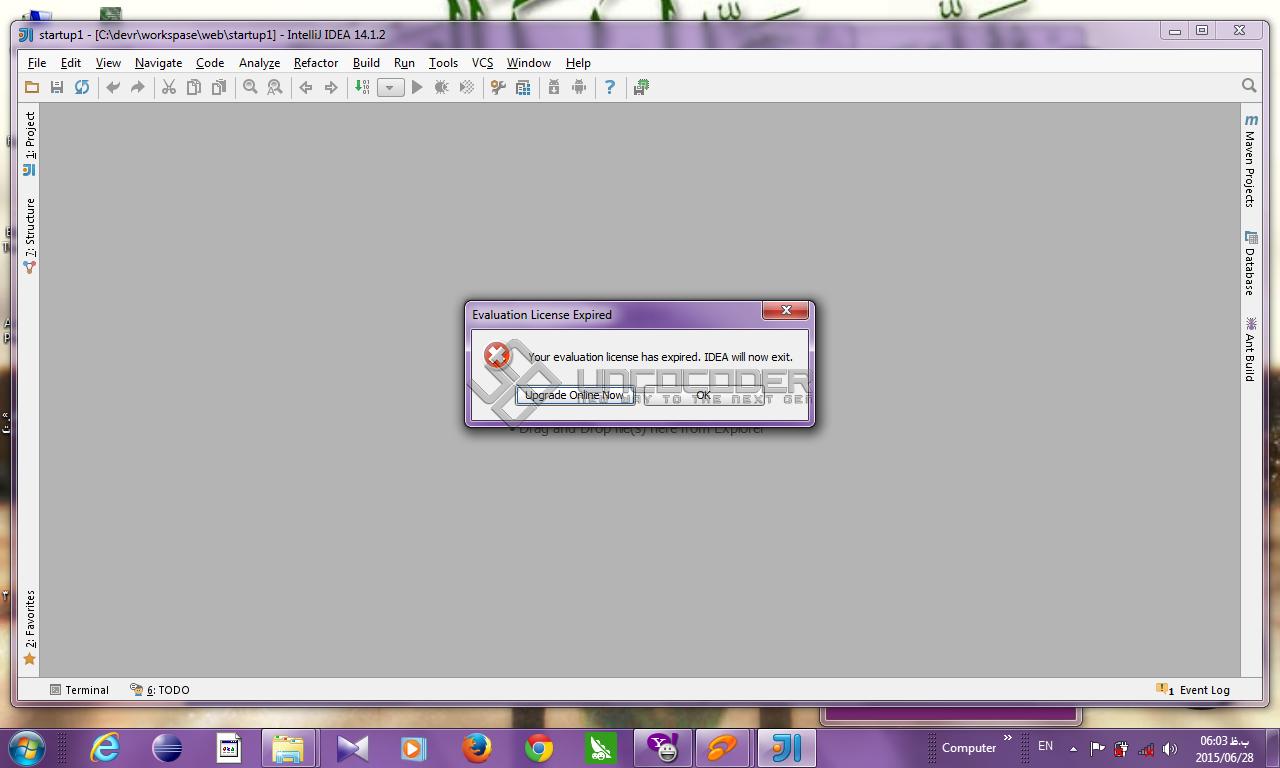Show the Project tool window tab
Viewport: 1280px width, 768px height.
[x=29, y=143]
